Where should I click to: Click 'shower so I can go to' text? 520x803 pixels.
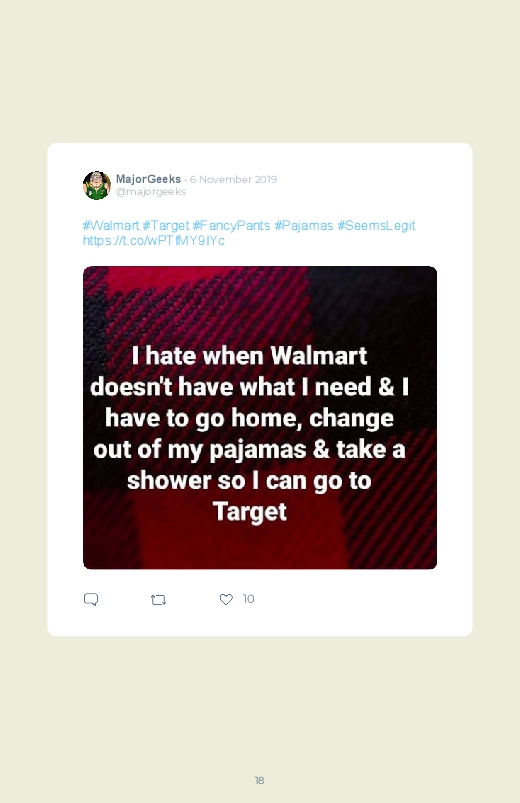pyautogui.click(x=249, y=480)
